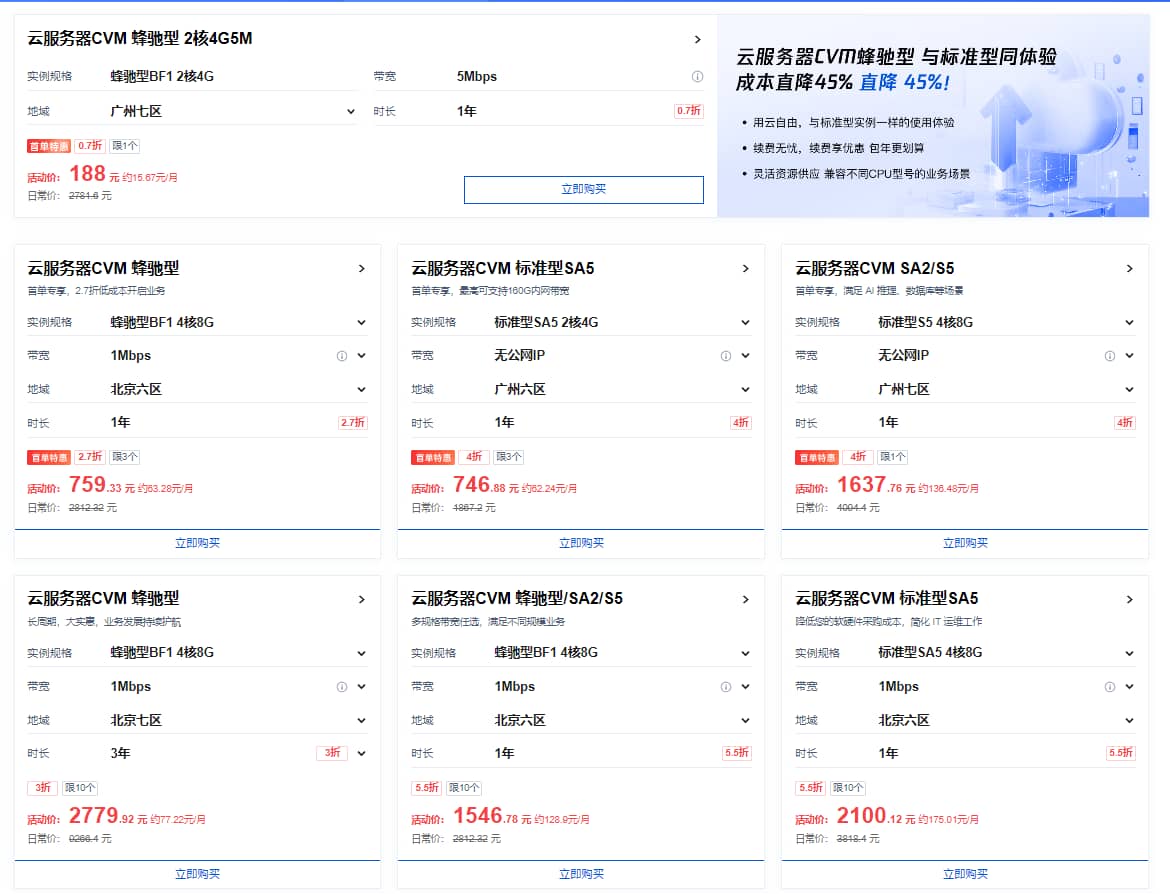Click bandwidth info icon in 标准型SA5 4核8G card
This screenshot has height=894, width=1170.
point(1109,687)
